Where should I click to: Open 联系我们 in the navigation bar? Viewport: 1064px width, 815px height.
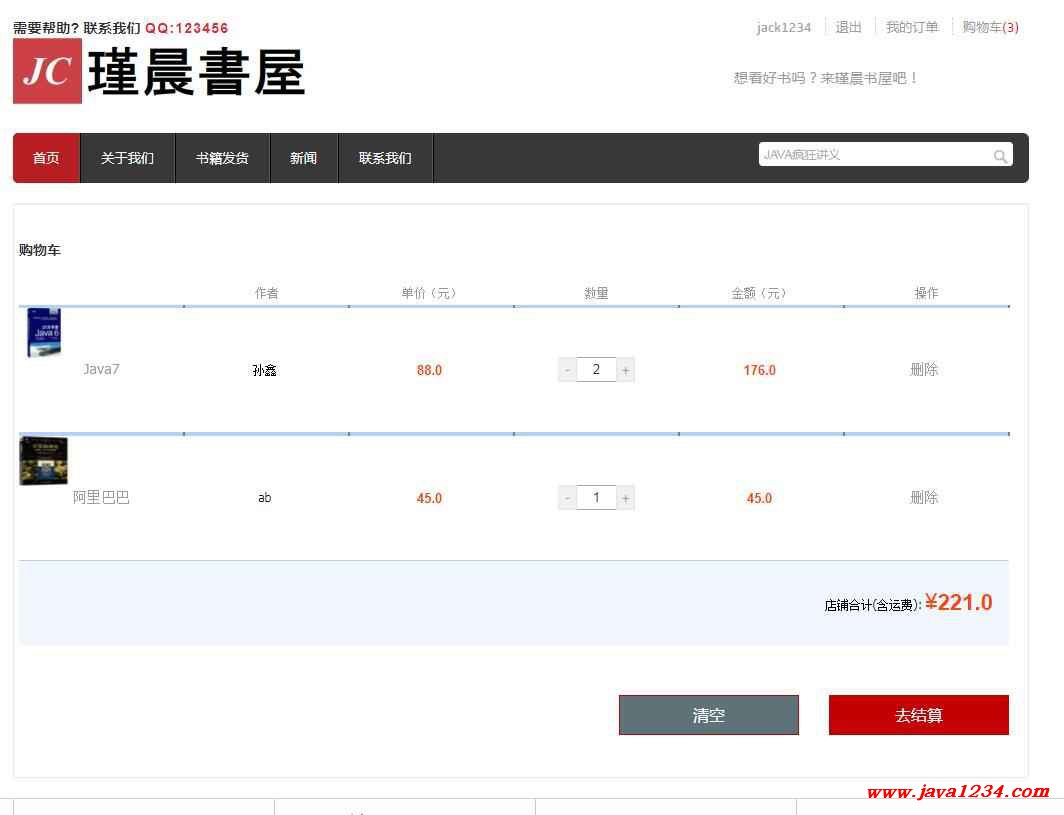pos(385,158)
